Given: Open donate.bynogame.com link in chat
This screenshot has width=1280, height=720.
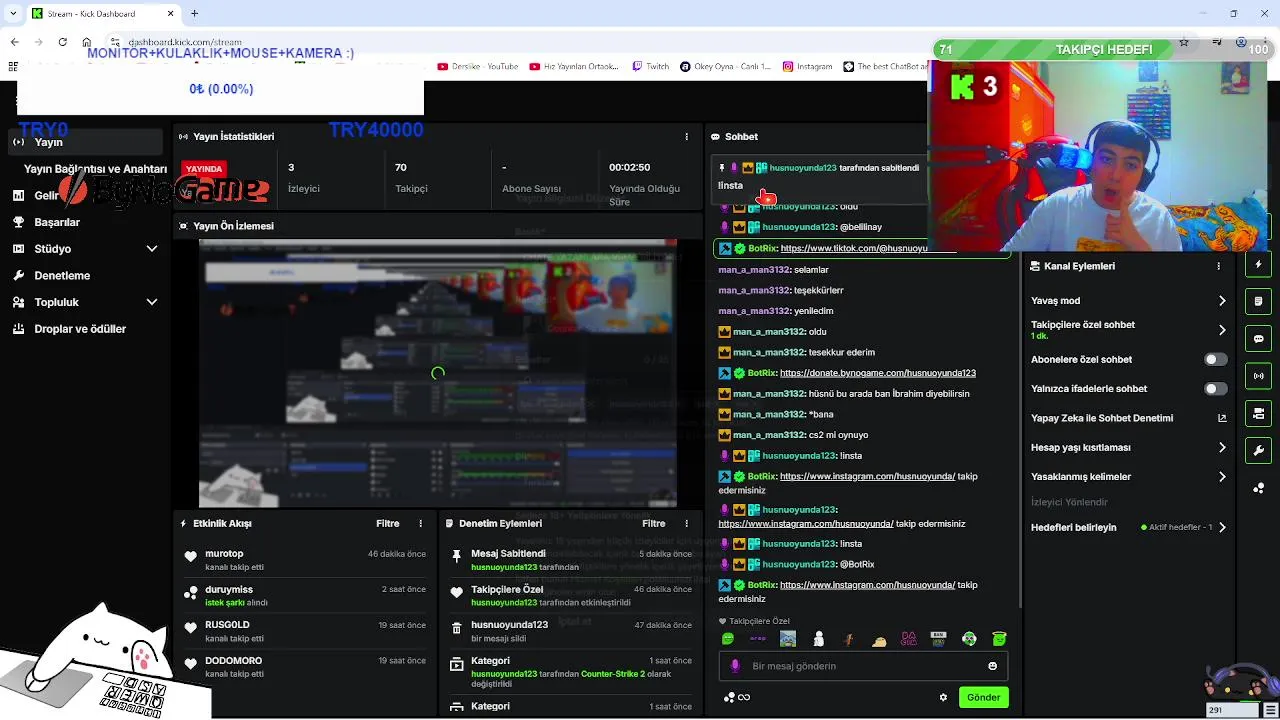Looking at the screenshot, I should pos(877,373).
